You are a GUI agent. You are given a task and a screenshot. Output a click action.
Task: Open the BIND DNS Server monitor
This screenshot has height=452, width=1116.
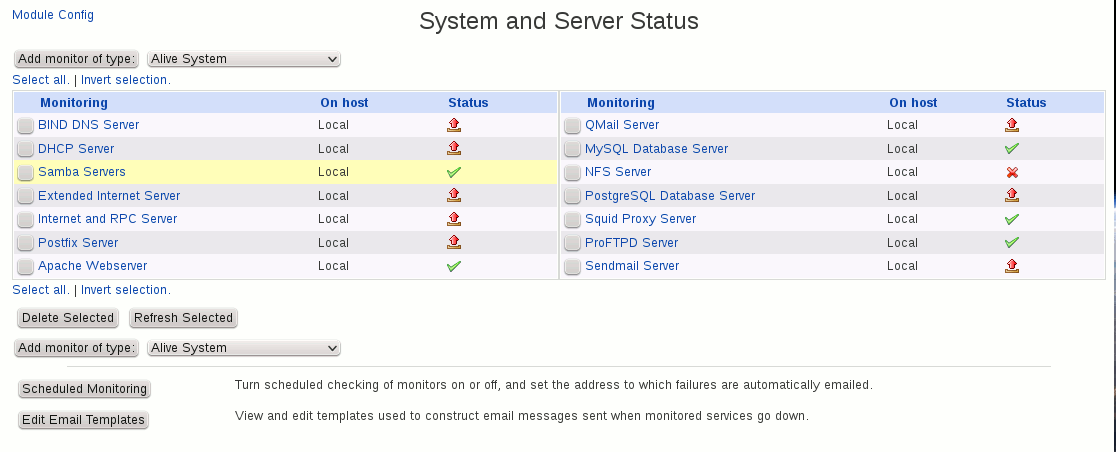point(88,125)
